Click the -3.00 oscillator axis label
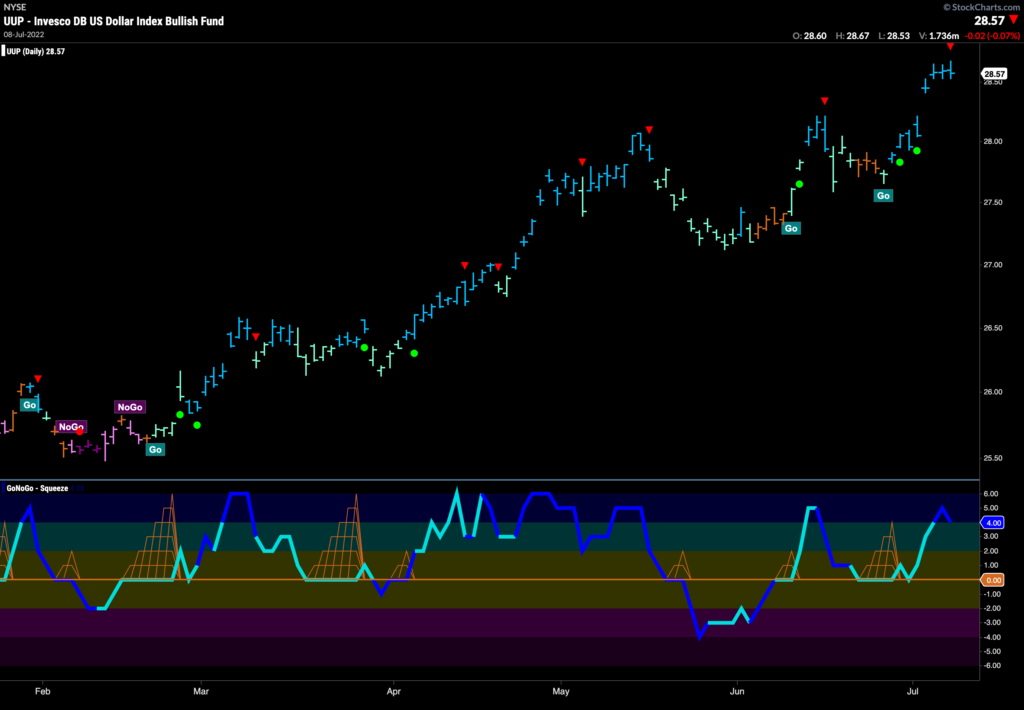The width and height of the screenshot is (1024, 710). 991,622
